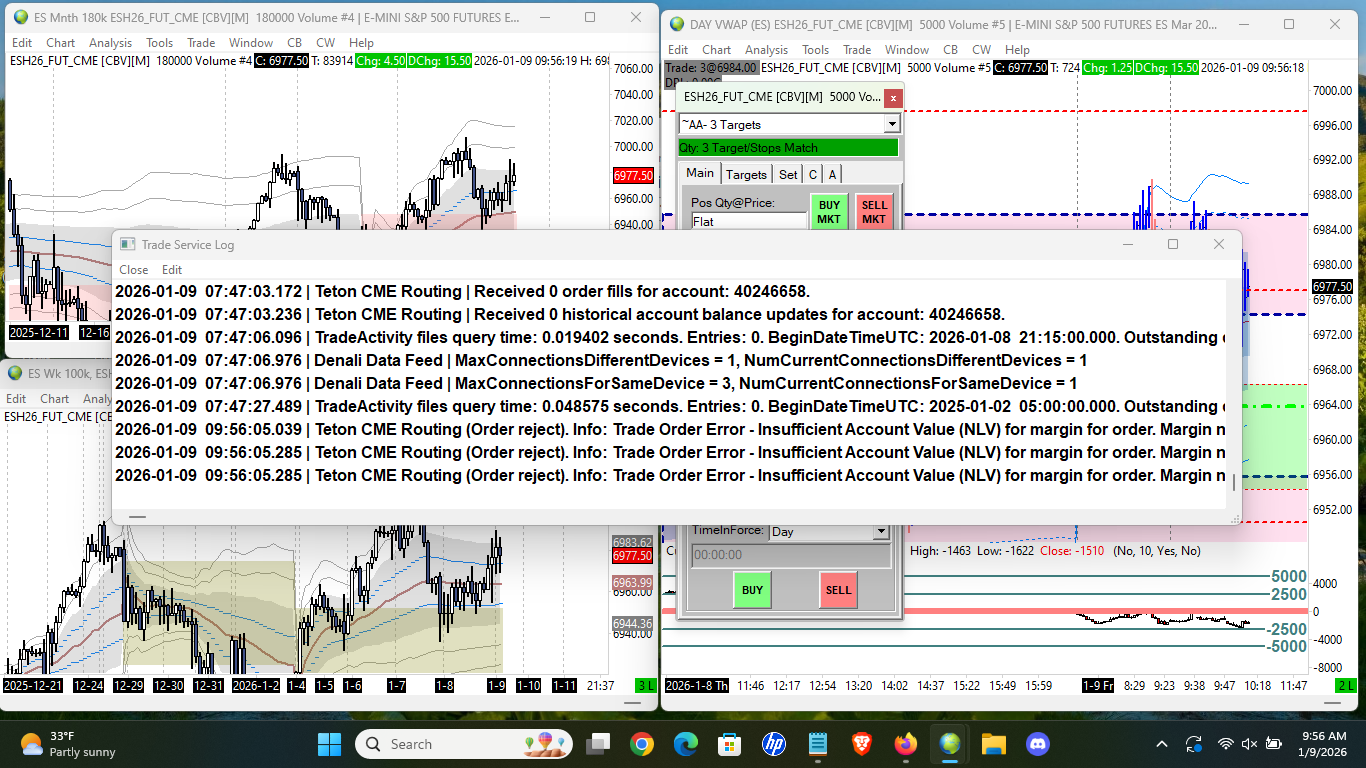1366x768 pixels.
Task: Click the green Qty: 3 Target/Stops Match bar
Action: tap(788, 147)
